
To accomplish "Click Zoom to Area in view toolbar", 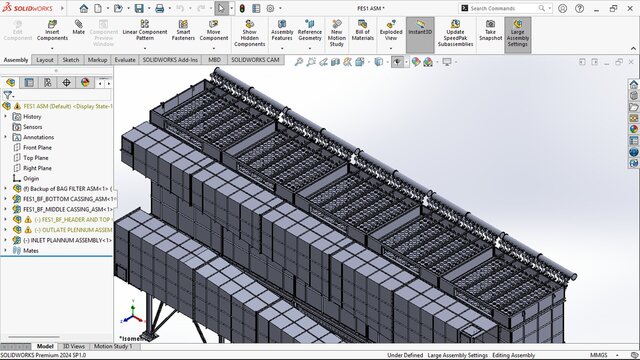I will click(x=311, y=62).
